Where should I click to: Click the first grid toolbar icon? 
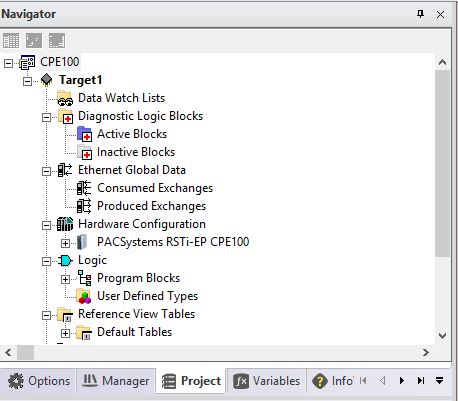tap(11, 41)
